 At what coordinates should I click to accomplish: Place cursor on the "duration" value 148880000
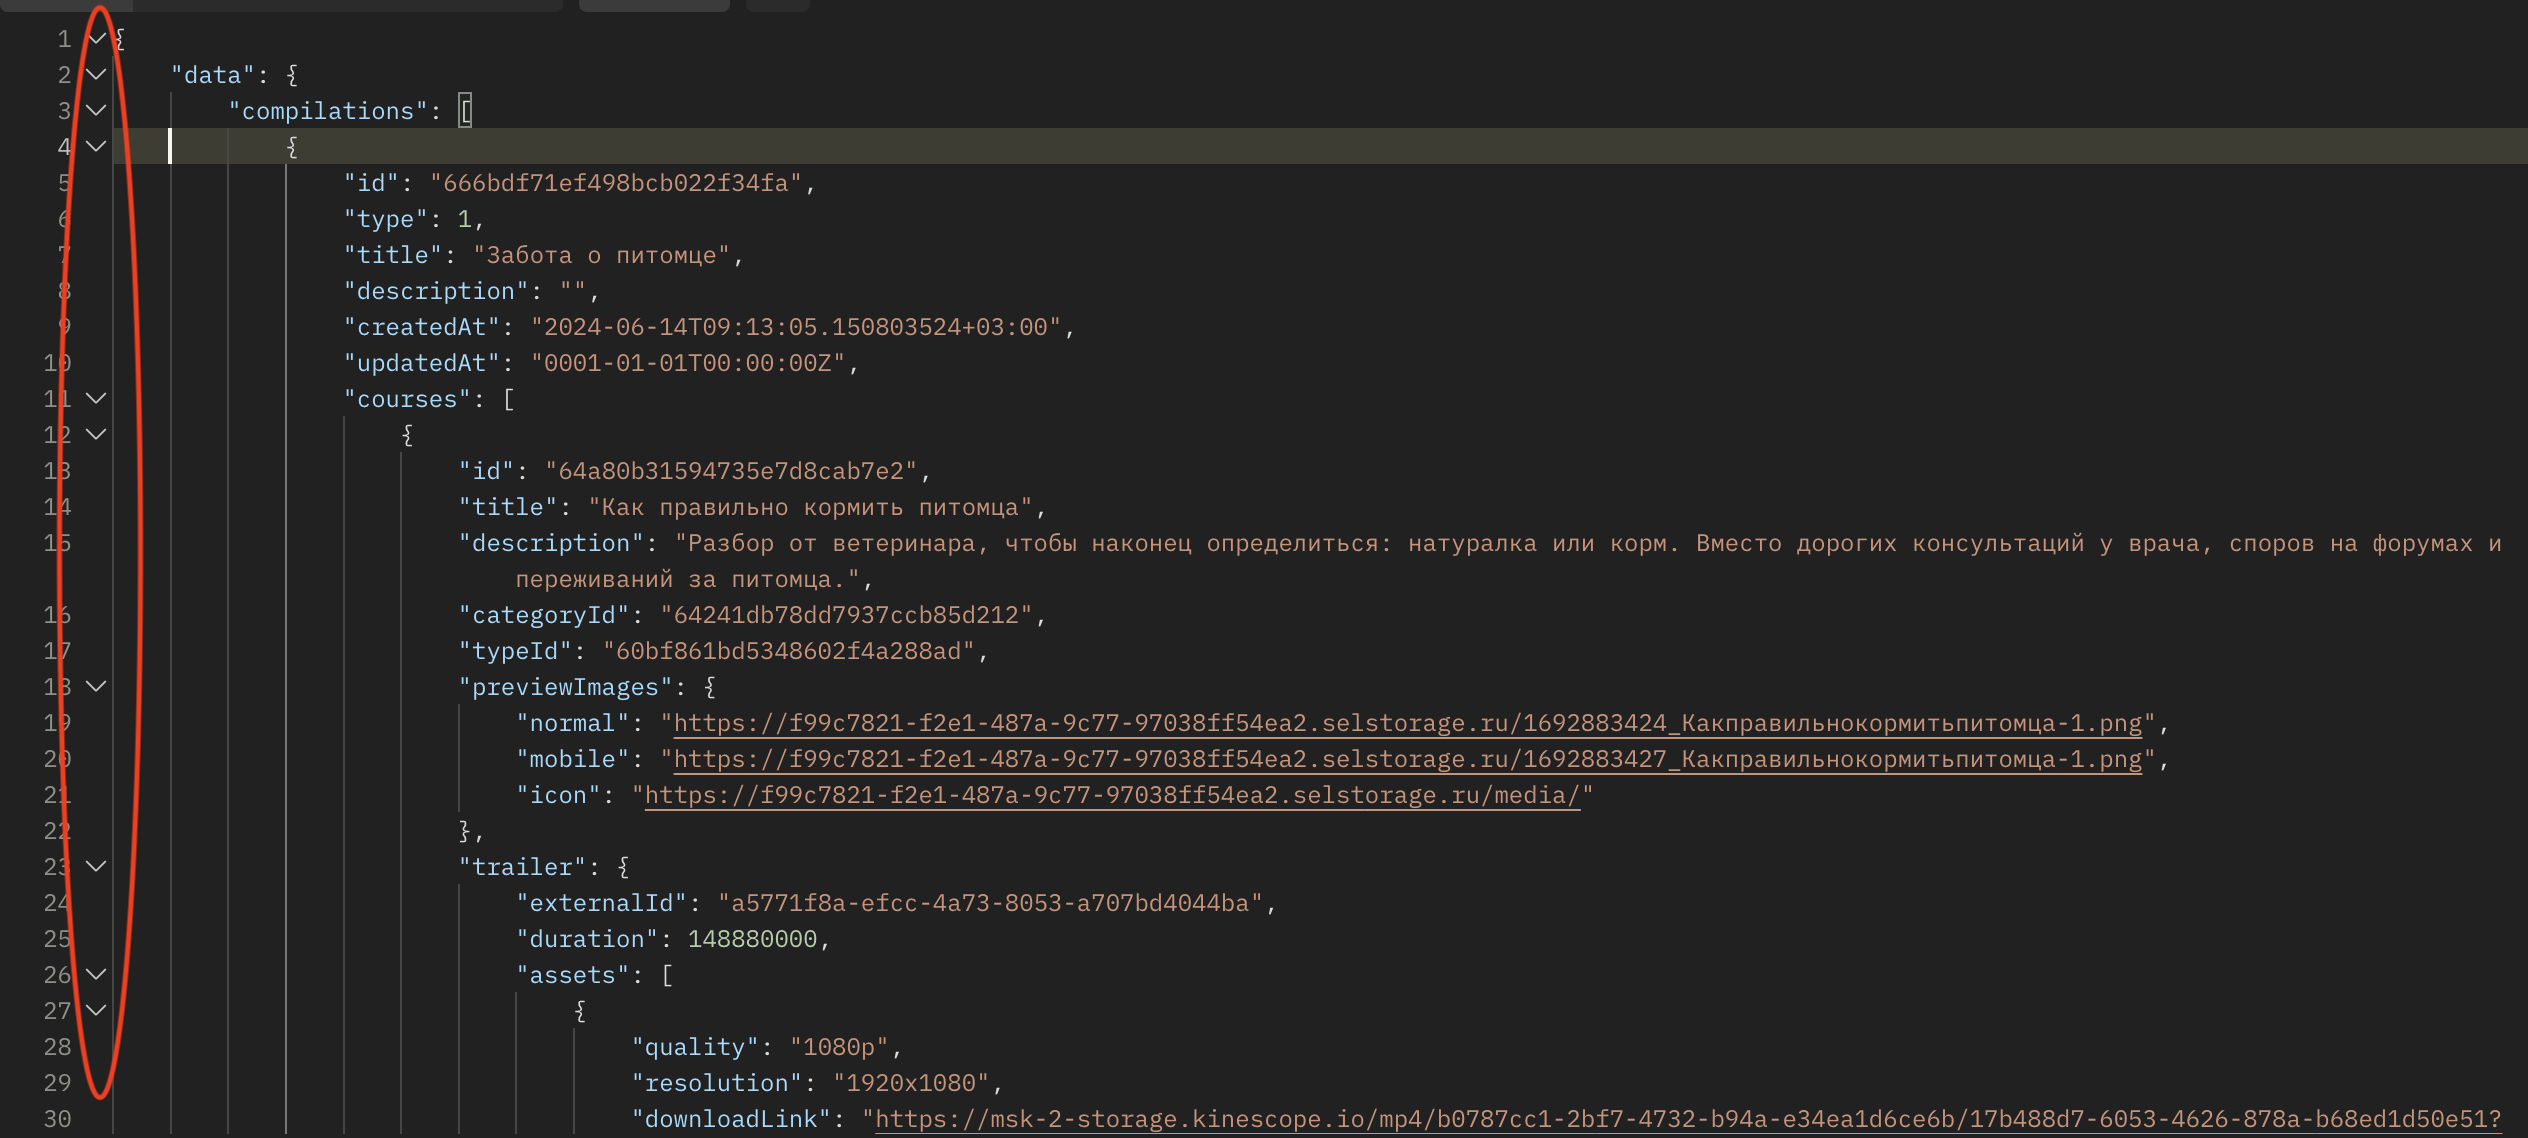point(752,939)
